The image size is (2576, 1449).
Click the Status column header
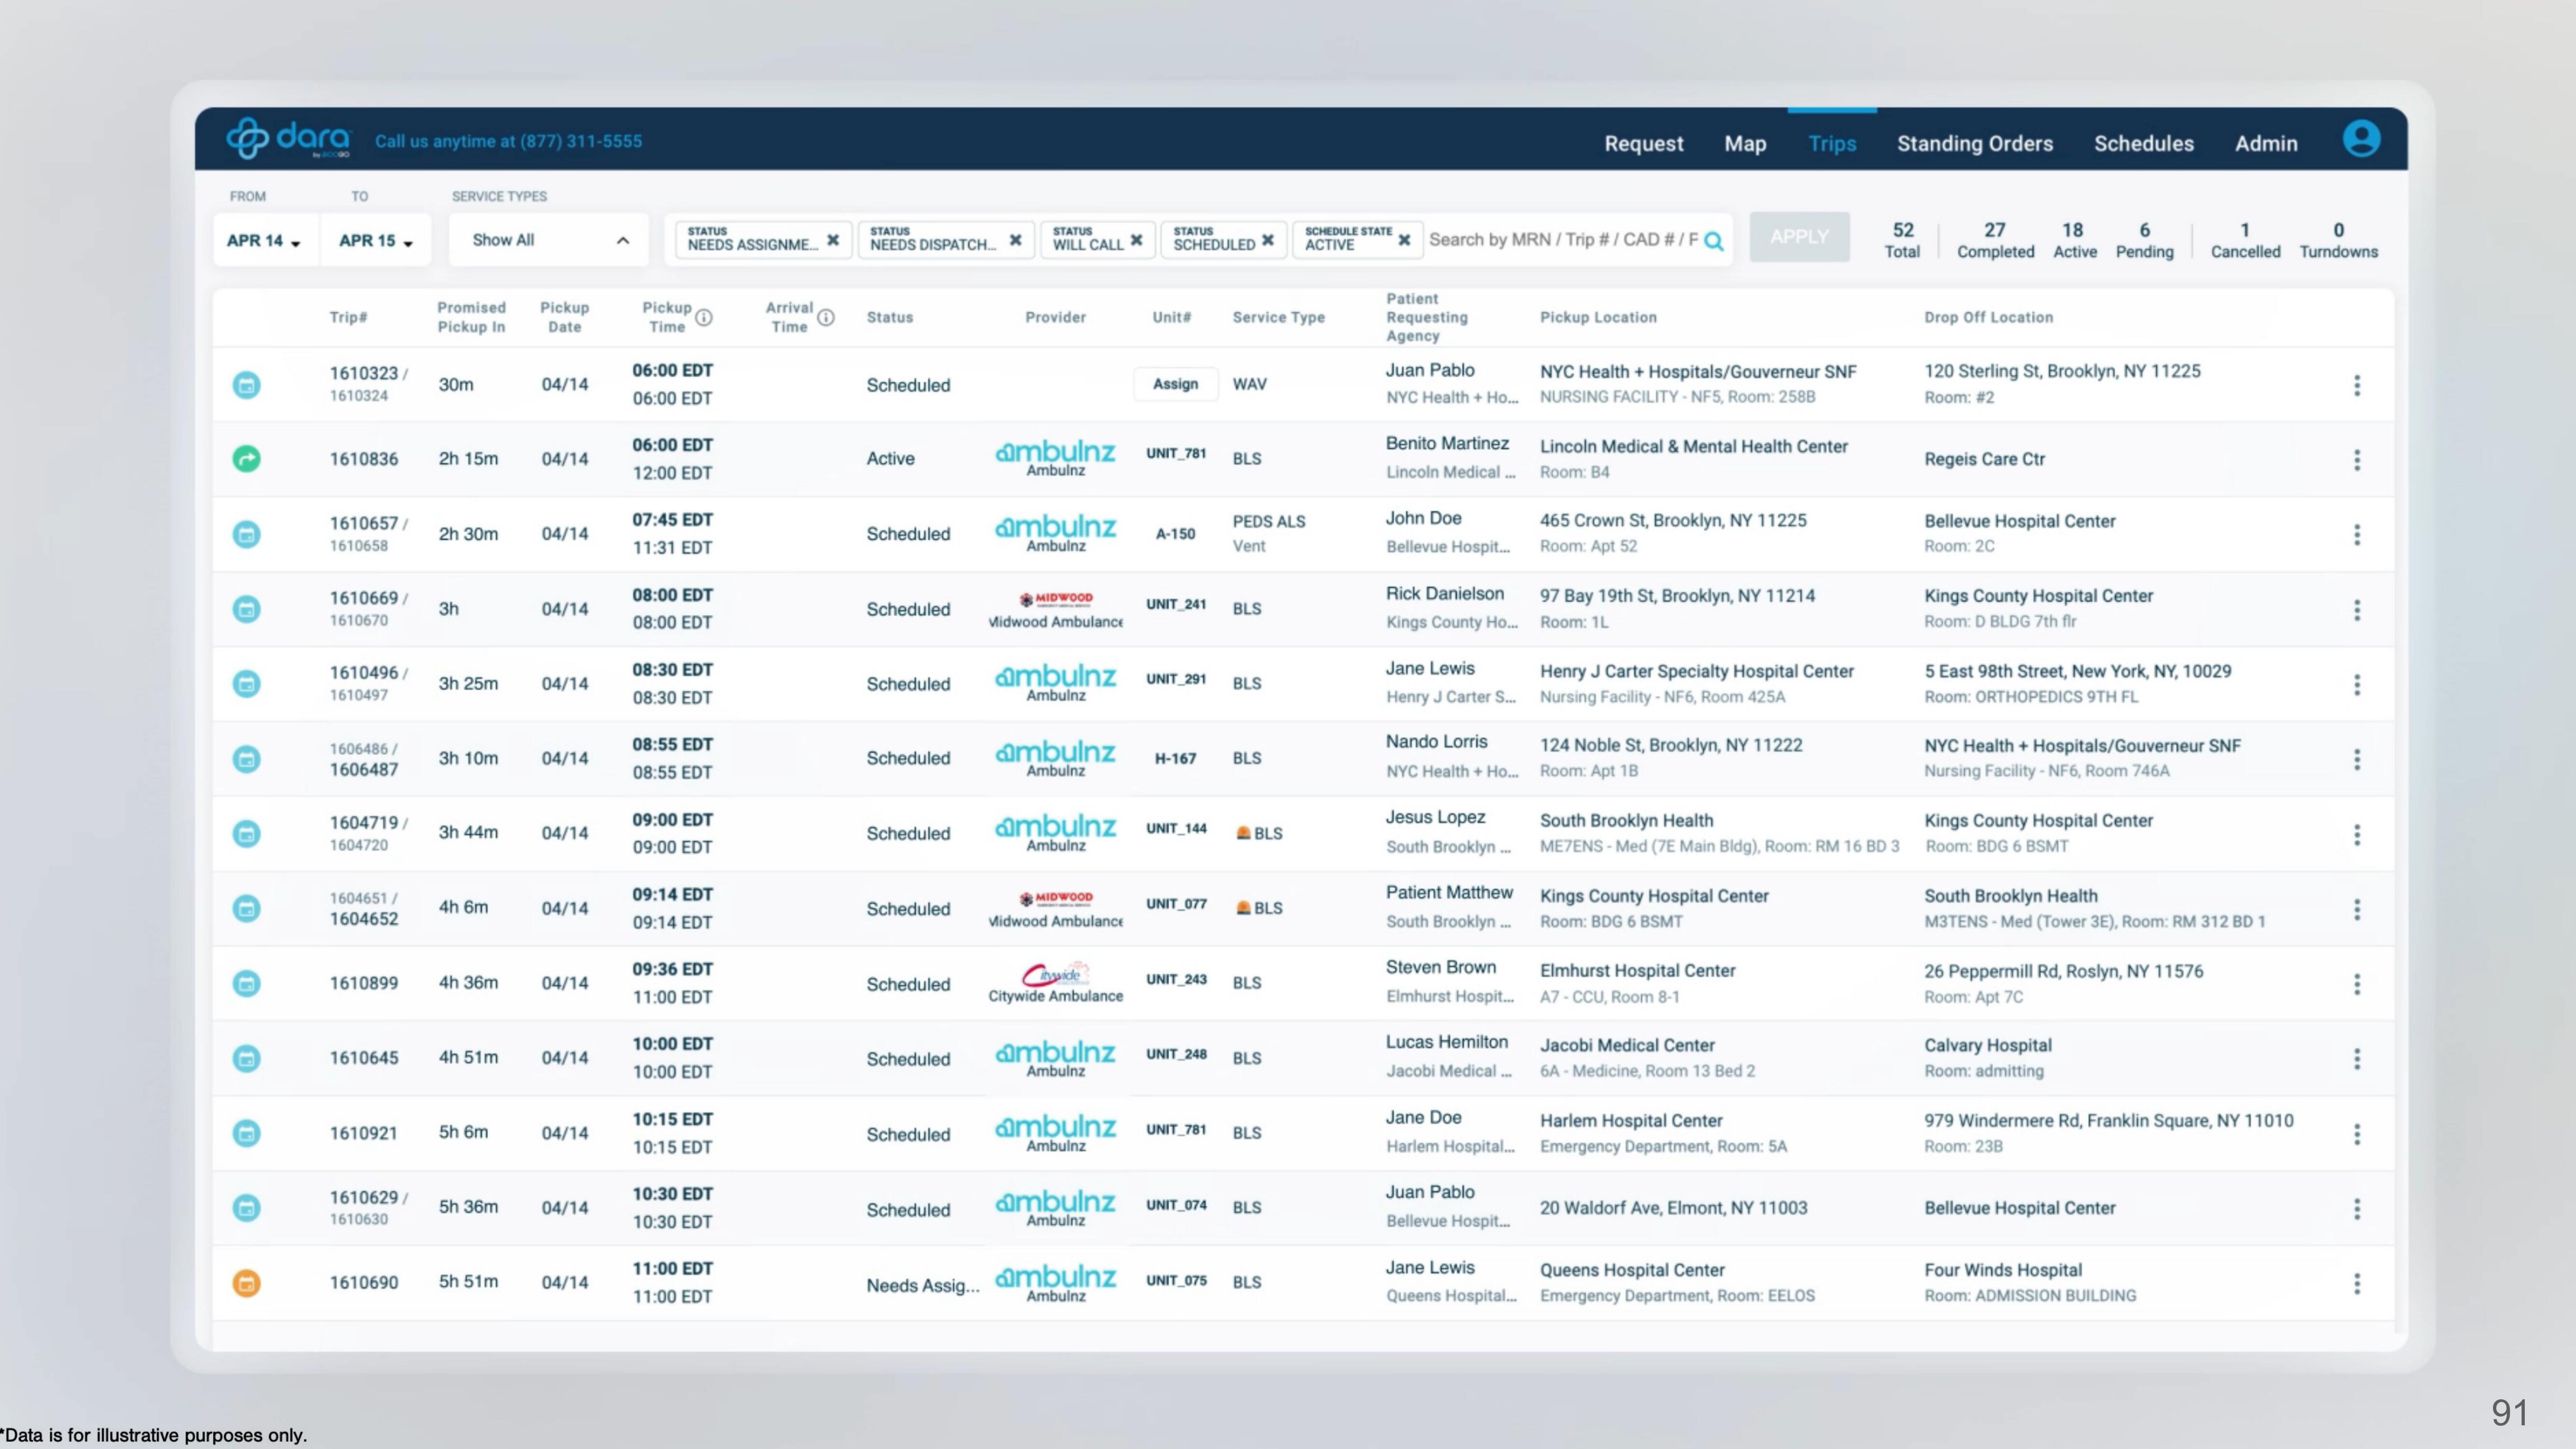coord(889,318)
